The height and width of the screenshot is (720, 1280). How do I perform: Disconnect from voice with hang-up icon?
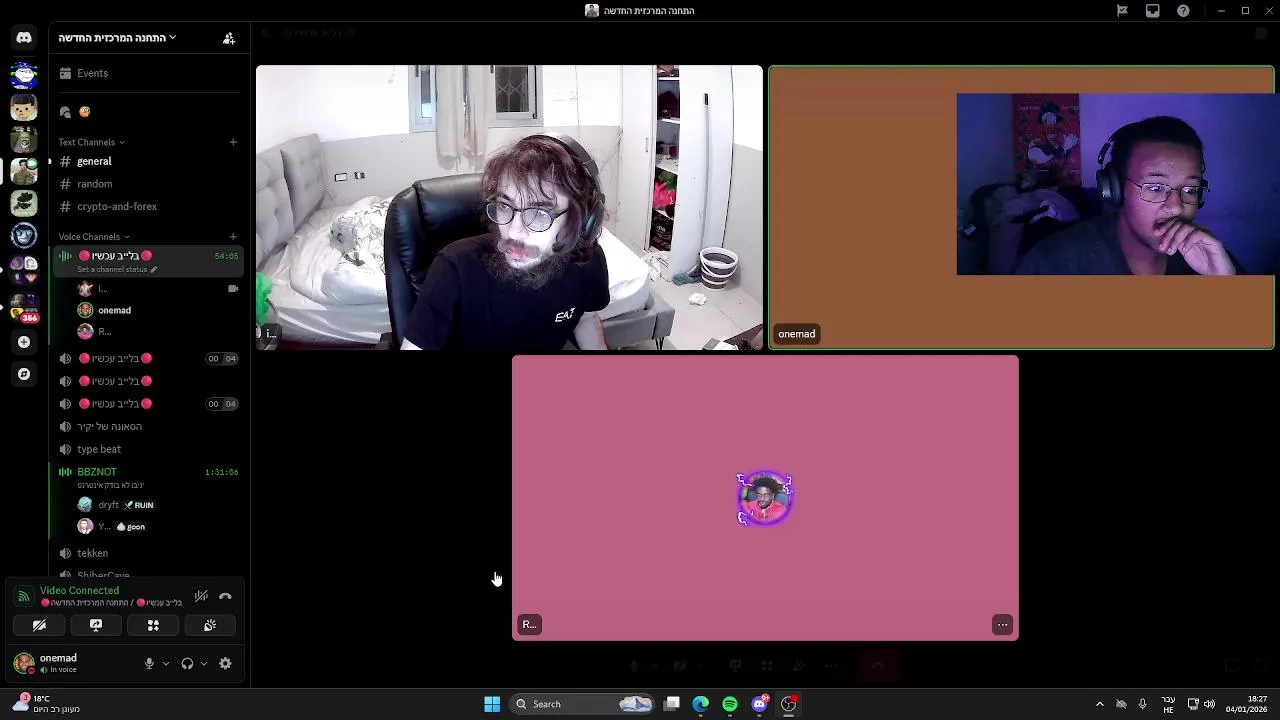tap(225, 596)
